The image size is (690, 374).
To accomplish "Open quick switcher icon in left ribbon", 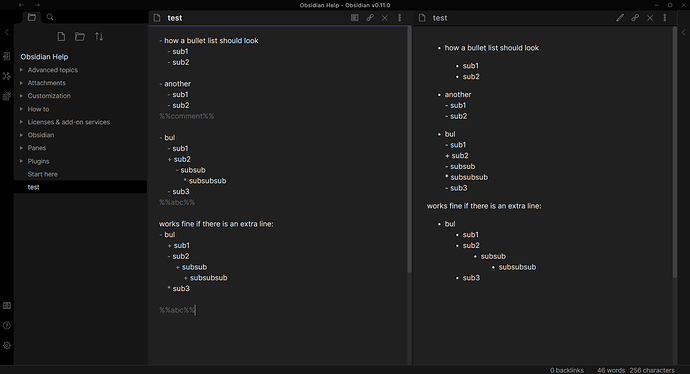I will 7,56.
